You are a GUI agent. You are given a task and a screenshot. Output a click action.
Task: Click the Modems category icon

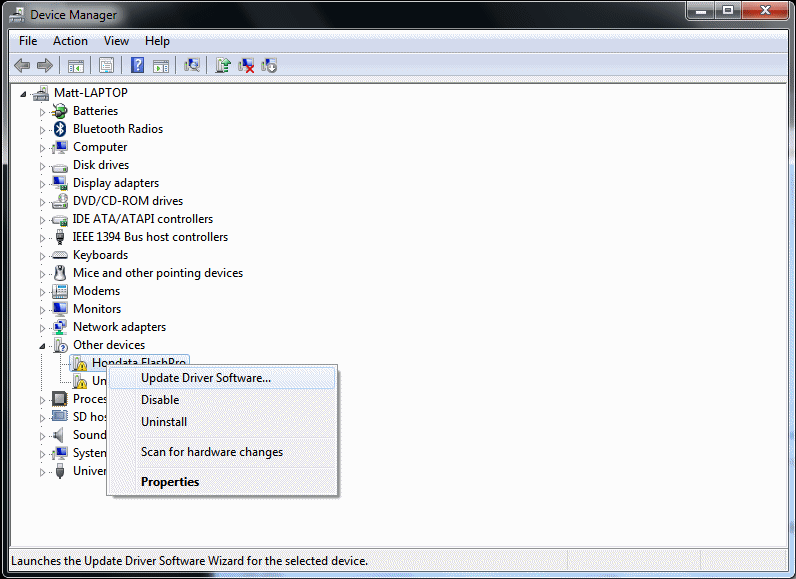point(60,291)
